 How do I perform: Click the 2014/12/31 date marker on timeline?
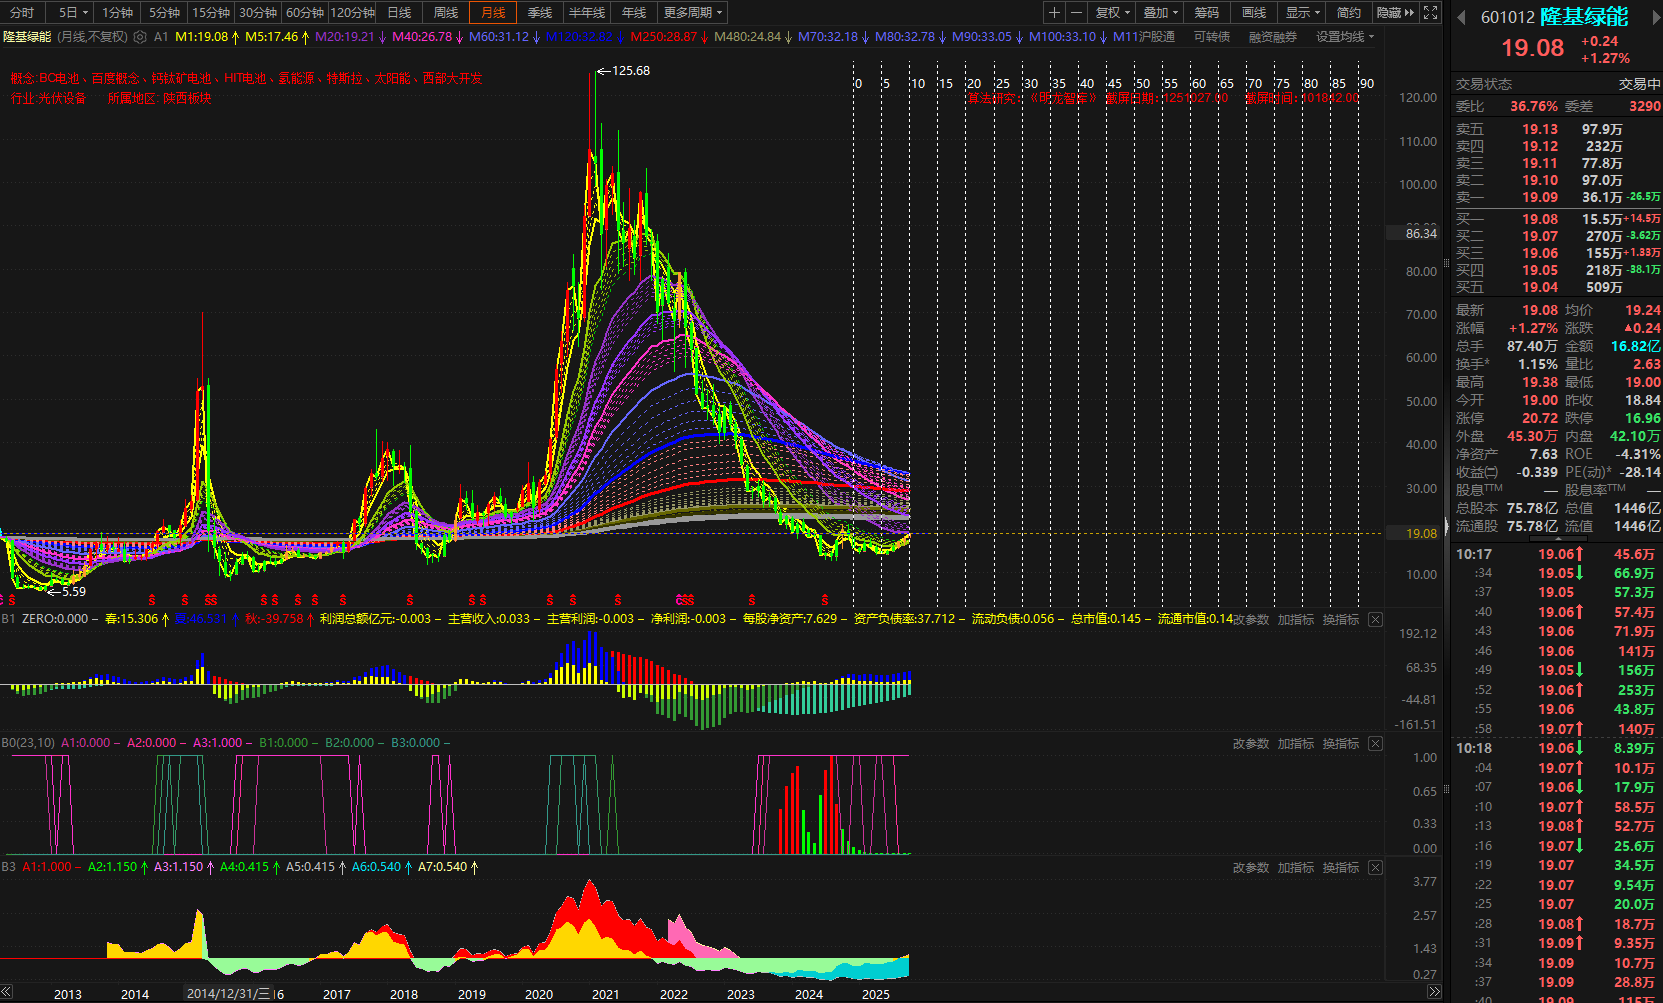click(229, 993)
